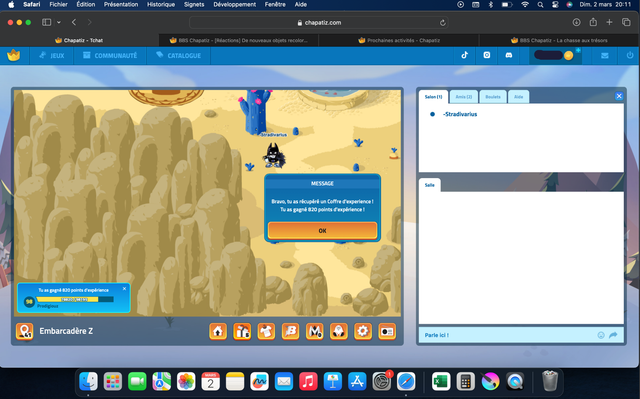Image resolution: width=640 pixels, height=399 pixels.
Task: Open the Développement menu
Action: click(x=234, y=4)
